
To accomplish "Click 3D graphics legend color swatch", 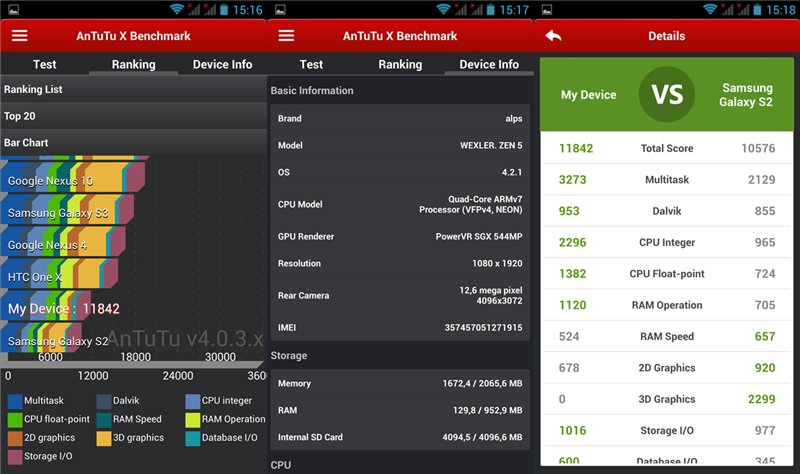I will coord(104,438).
